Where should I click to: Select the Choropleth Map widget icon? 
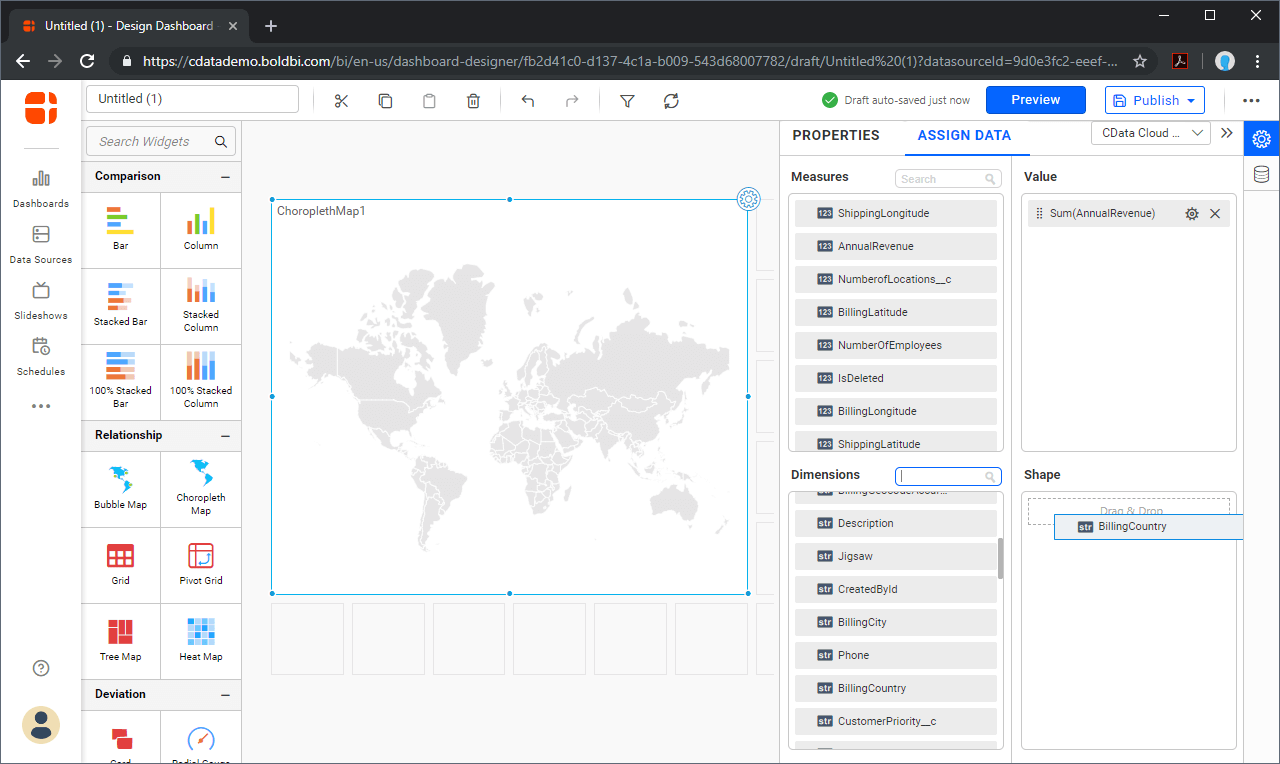coord(201,488)
